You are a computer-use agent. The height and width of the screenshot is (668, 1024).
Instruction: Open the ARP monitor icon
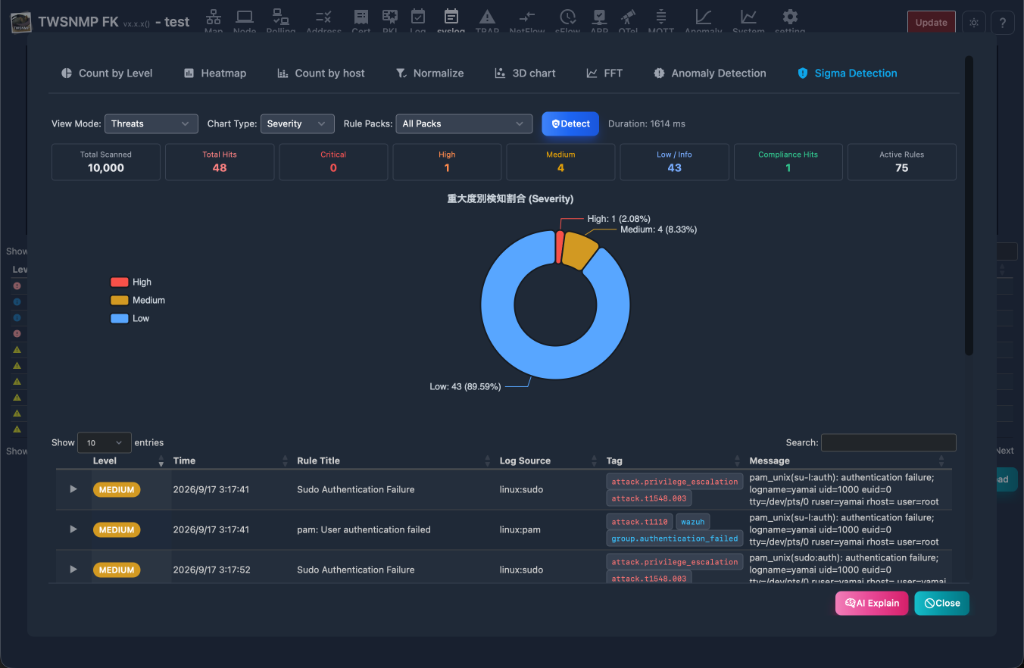[x=599, y=20]
